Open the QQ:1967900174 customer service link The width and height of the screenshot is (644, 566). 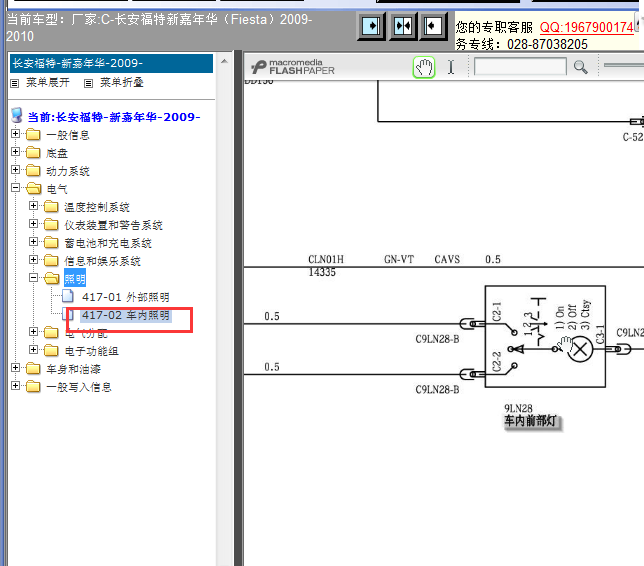[586, 28]
